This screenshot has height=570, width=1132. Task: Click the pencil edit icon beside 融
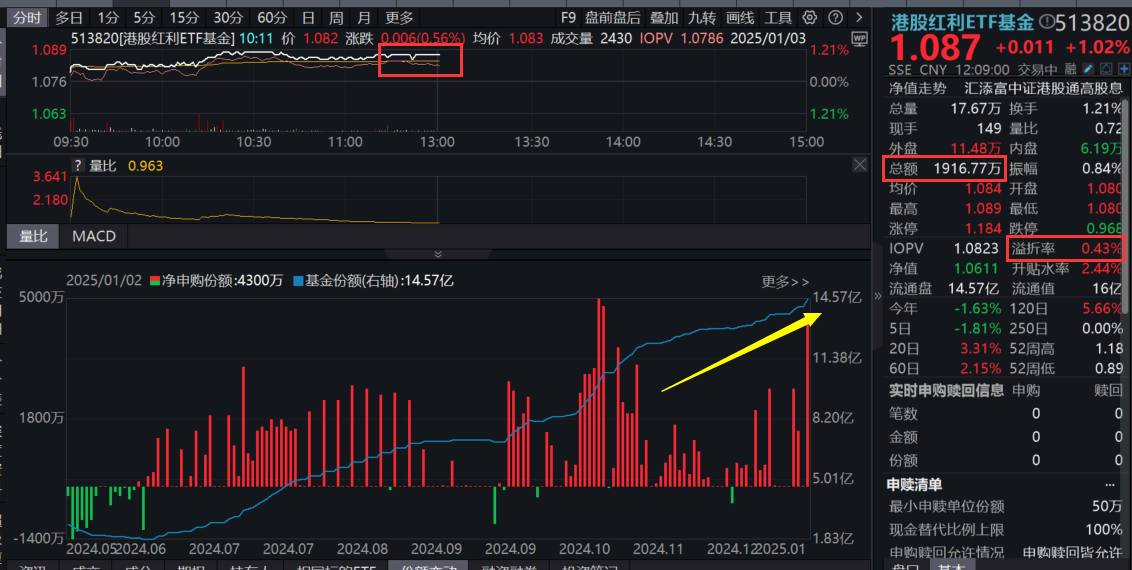[x=1089, y=69]
